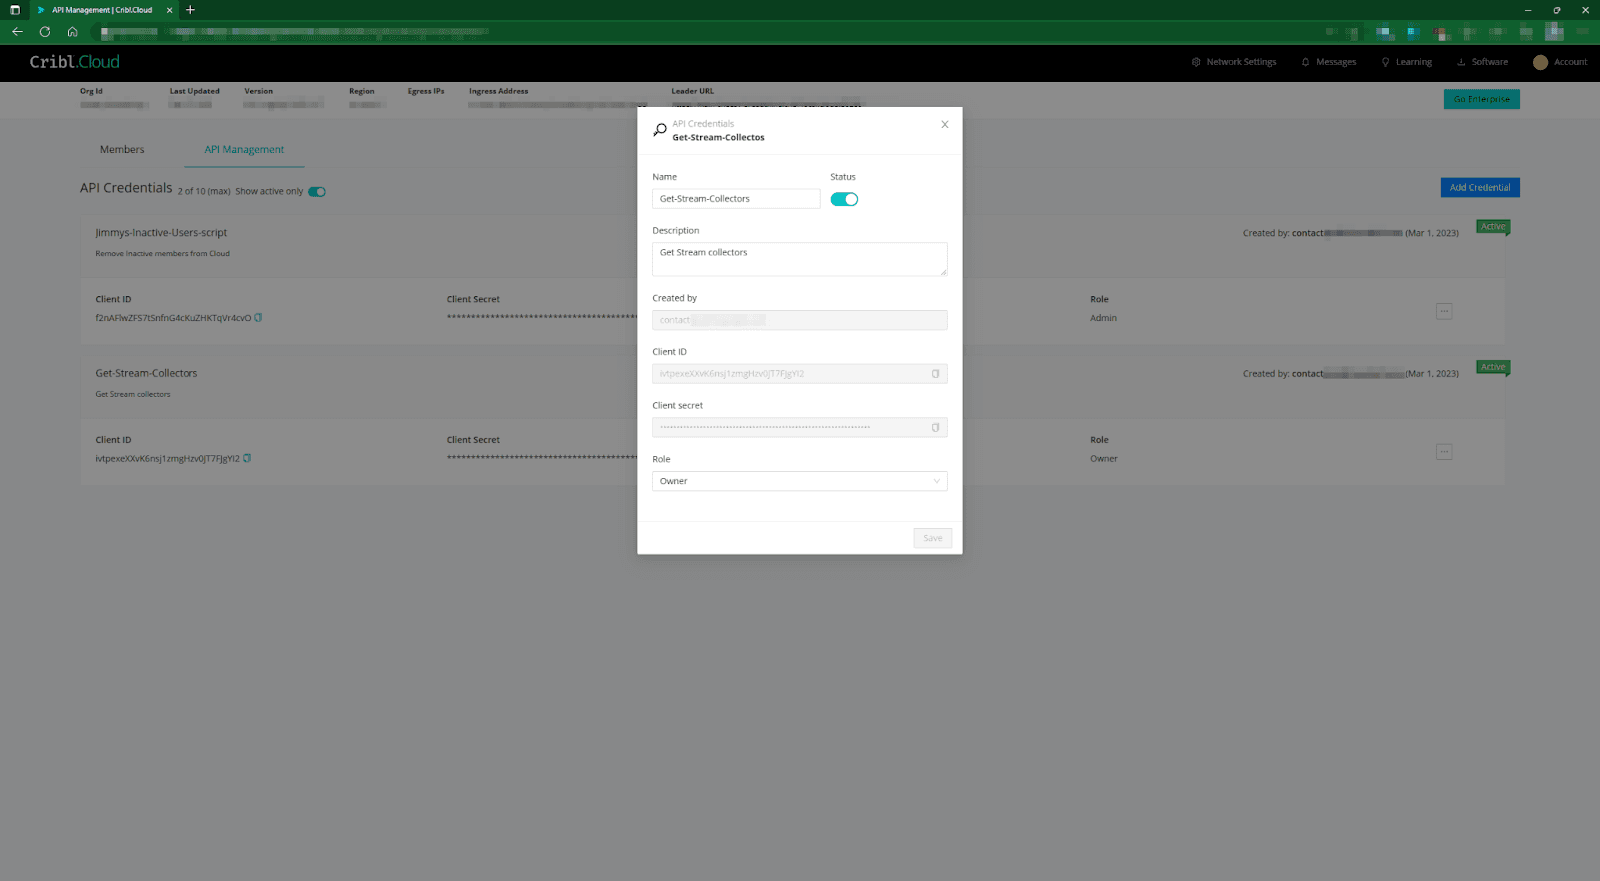Copy Get-Stream-Collectors Client ID in list
The width and height of the screenshot is (1600, 881).
tap(247, 459)
